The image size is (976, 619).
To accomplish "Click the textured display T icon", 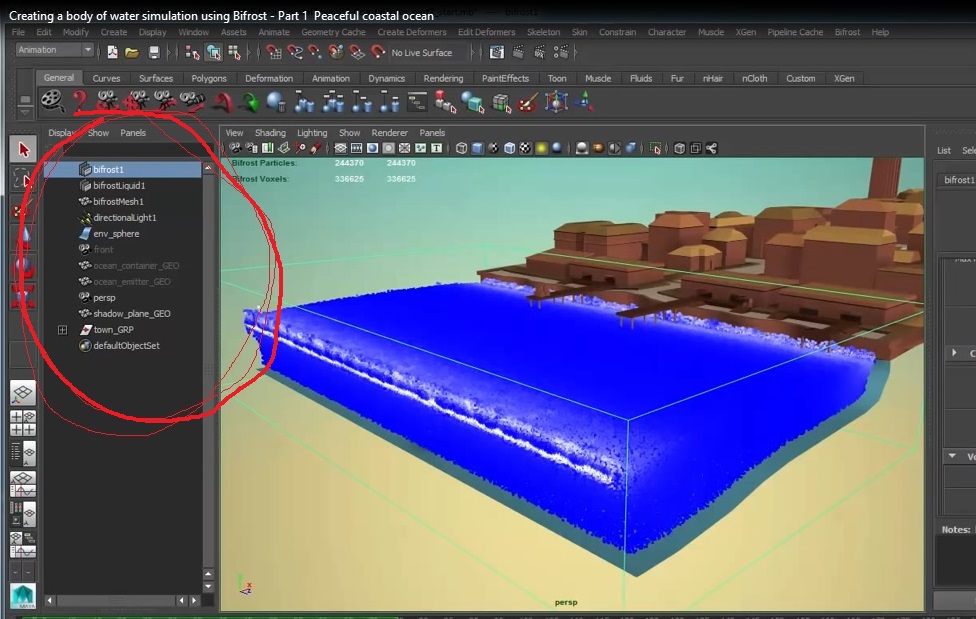I will 435,147.
